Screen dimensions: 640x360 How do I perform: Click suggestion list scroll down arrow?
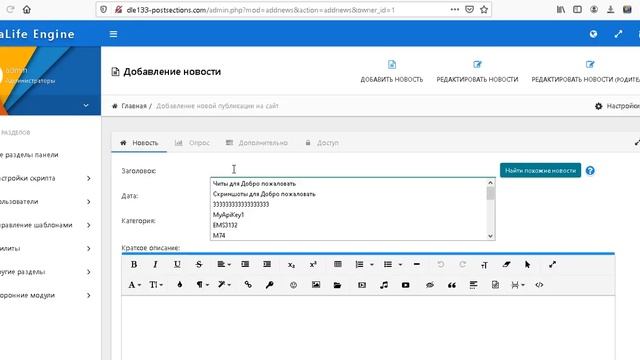point(490,236)
